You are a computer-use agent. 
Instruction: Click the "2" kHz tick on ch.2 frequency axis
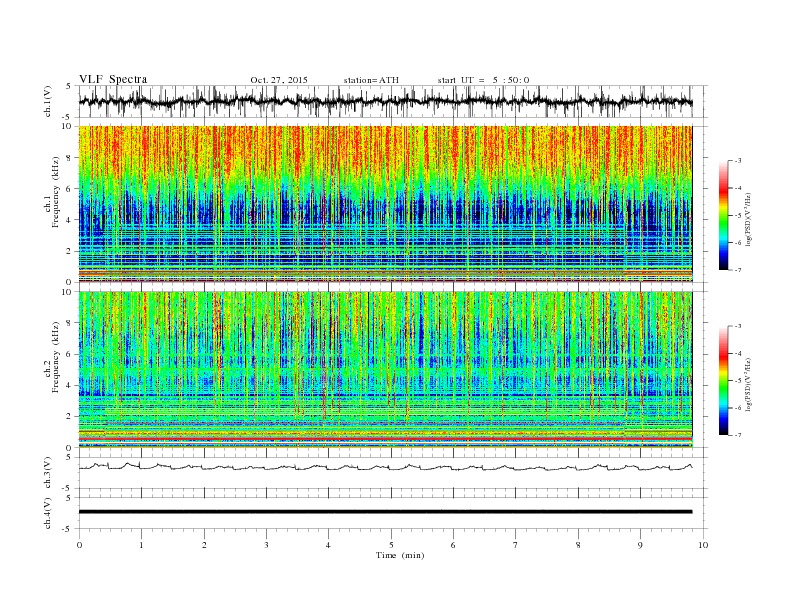(x=70, y=416)
